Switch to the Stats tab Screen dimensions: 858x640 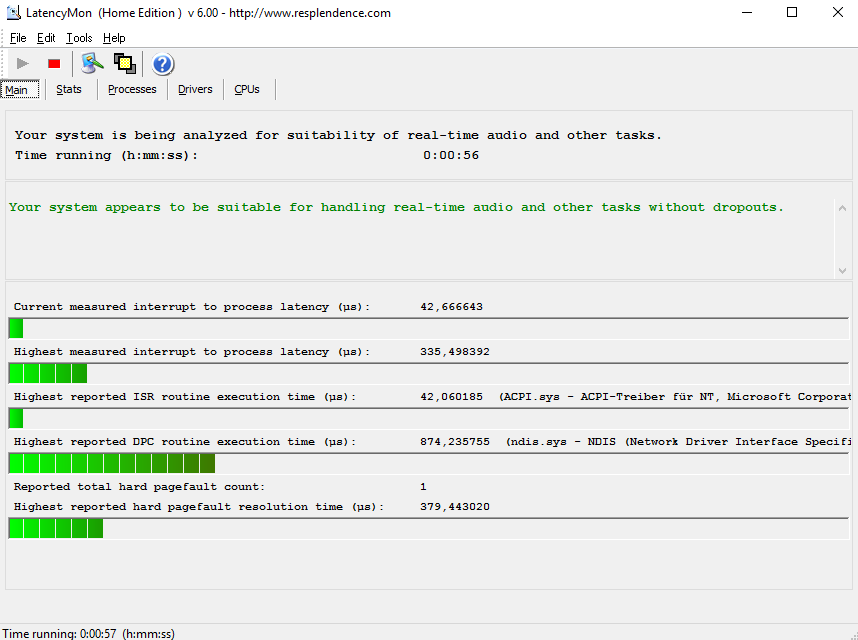[69, 90]
